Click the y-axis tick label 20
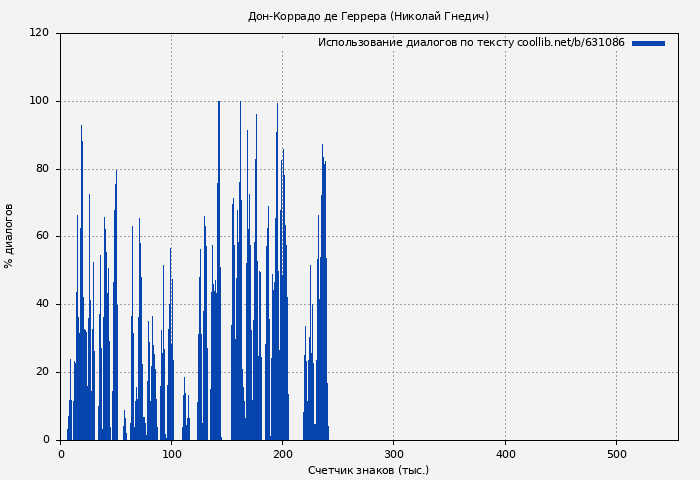Viewport: 700px width, 480px height. pyautogui.click(x=42, y=372)
